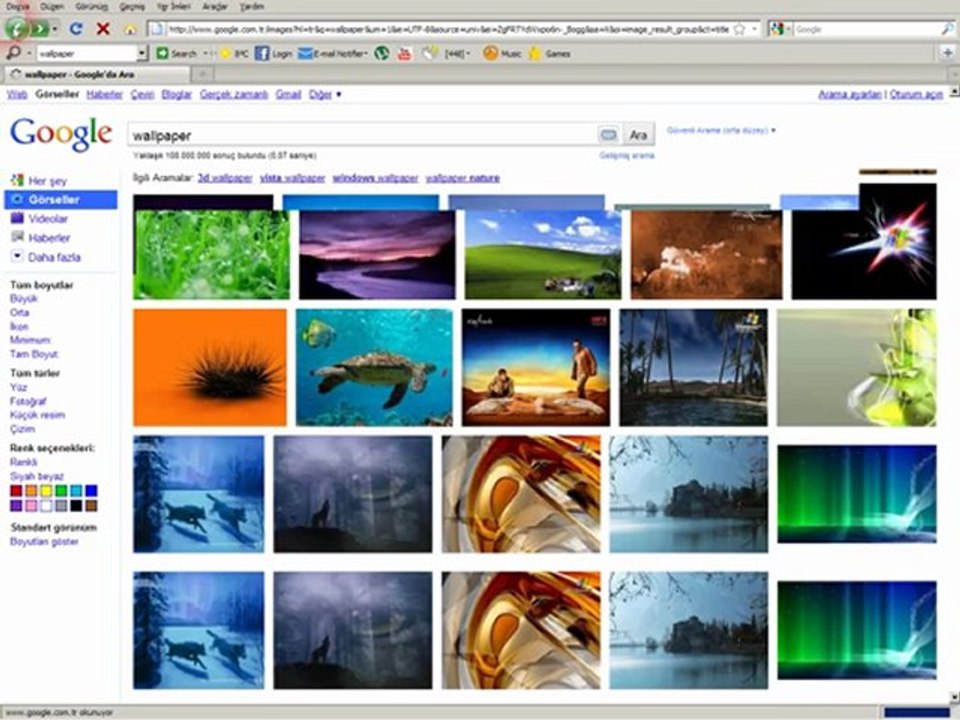This screenshot has height=720, width=960.
Task: Click the Web link in the Google top bar
Action: pos(17,94)
